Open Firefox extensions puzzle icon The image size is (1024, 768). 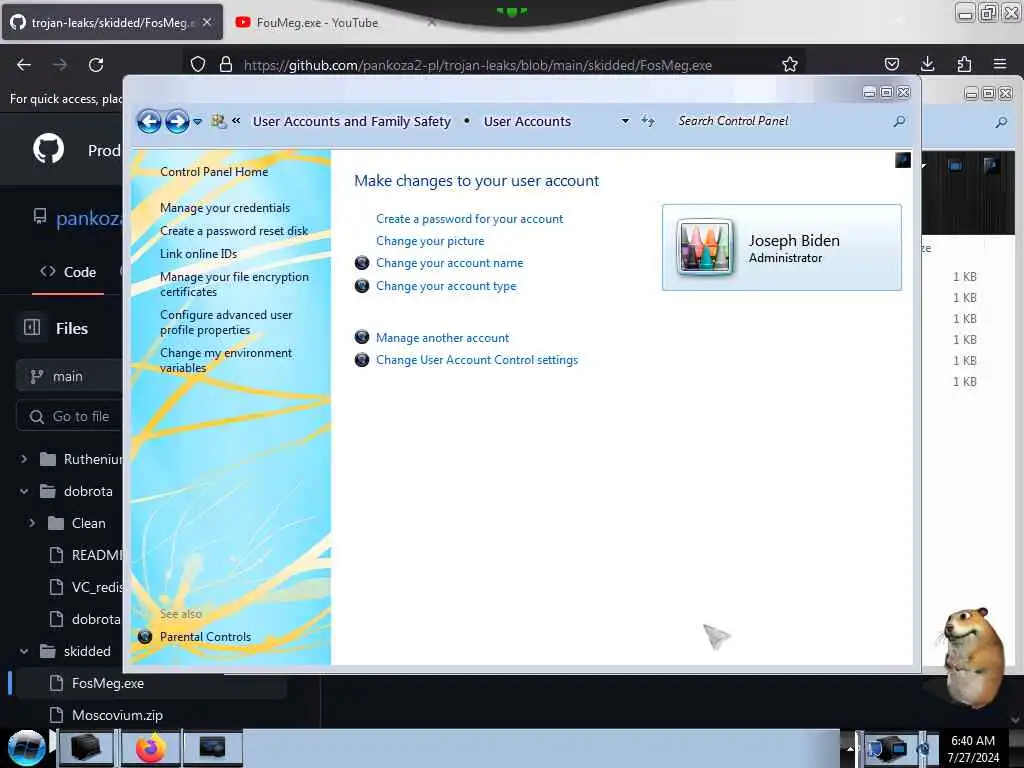[964, 64]
